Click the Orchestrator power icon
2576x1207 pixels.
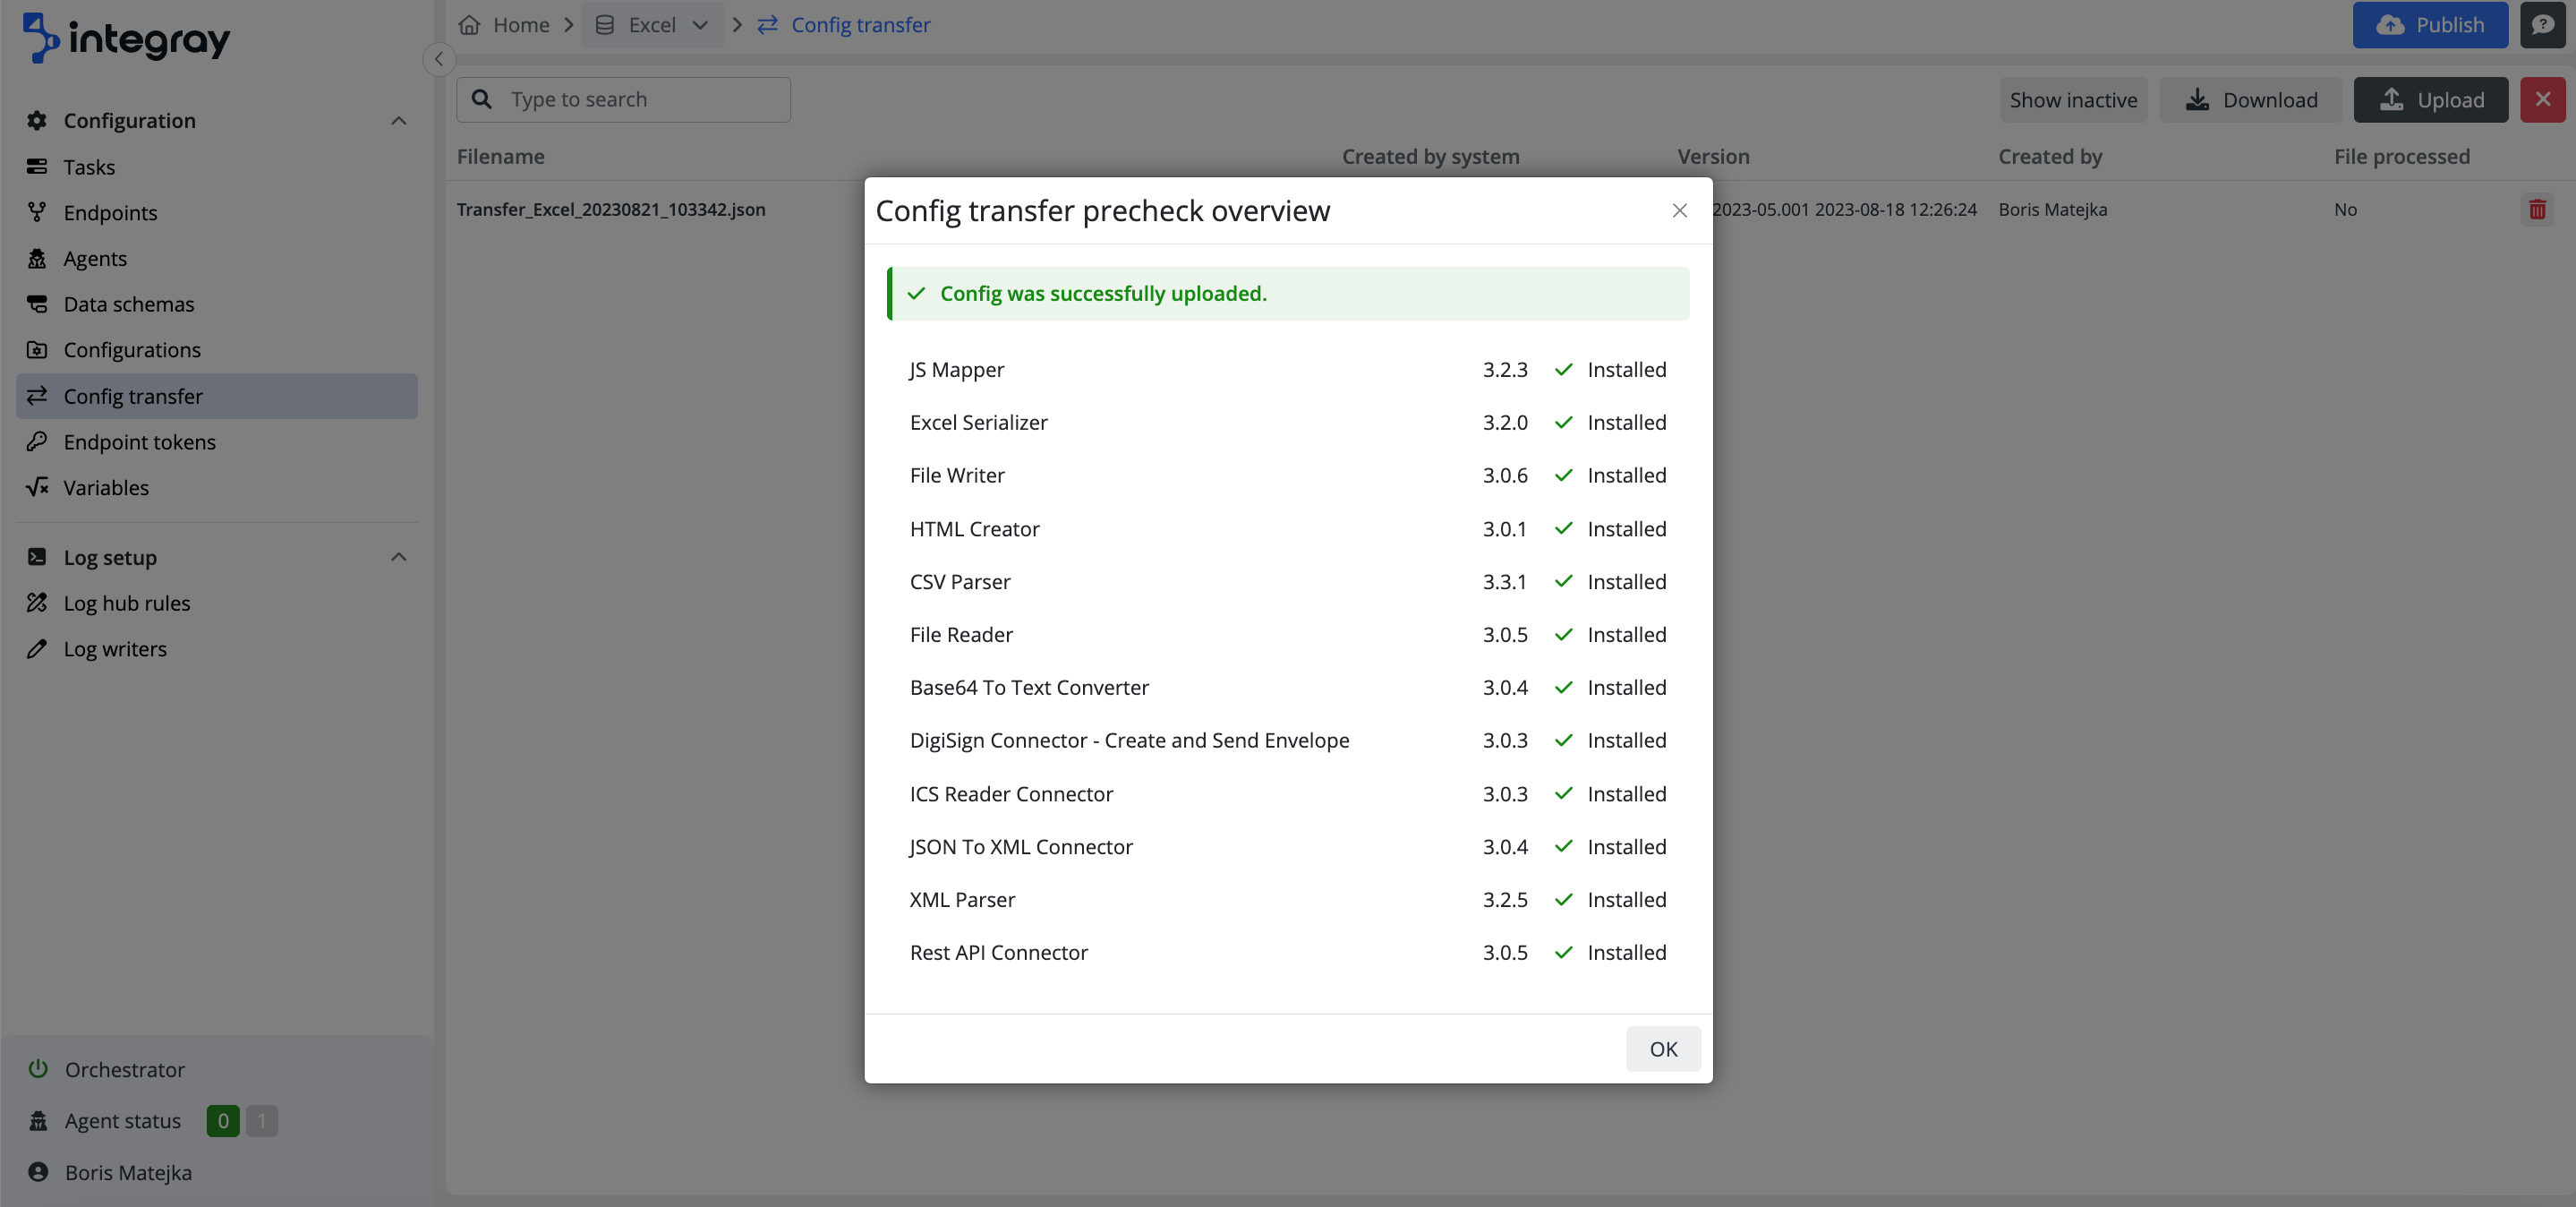click(38, 1069)
